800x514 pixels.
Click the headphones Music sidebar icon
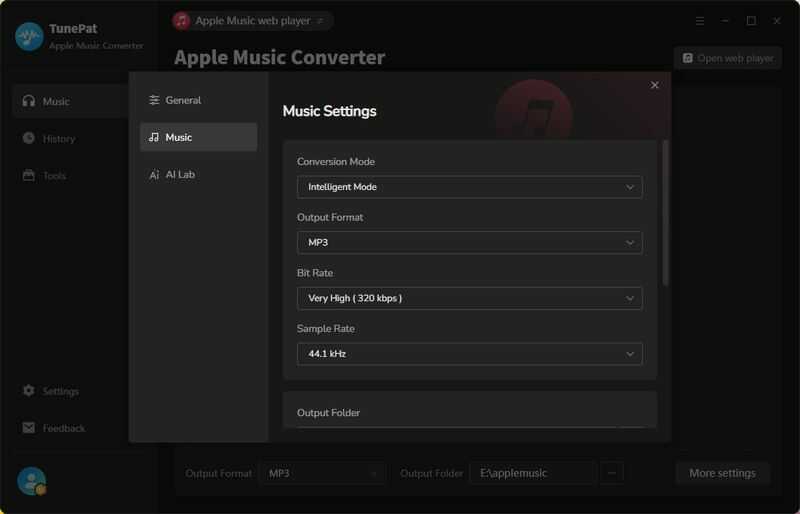(x=29, y=101)
